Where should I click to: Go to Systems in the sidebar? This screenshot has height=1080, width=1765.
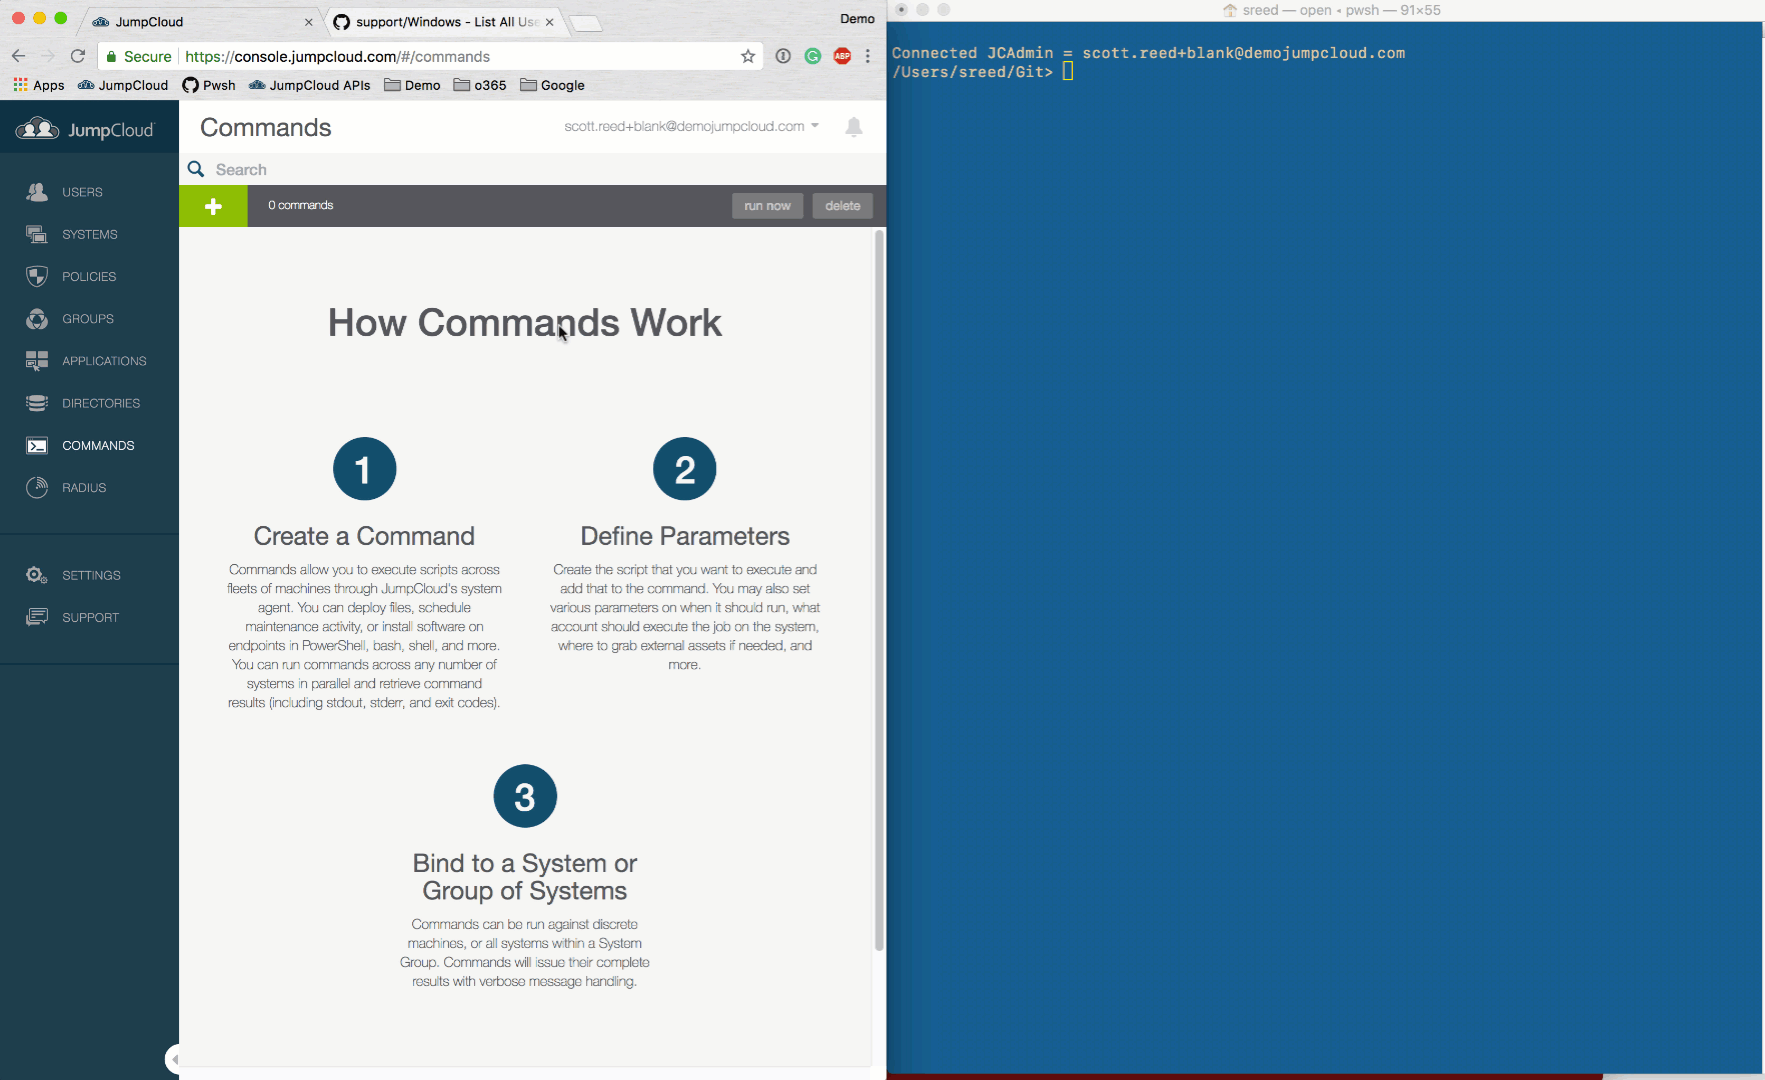(x=89, y=234)
